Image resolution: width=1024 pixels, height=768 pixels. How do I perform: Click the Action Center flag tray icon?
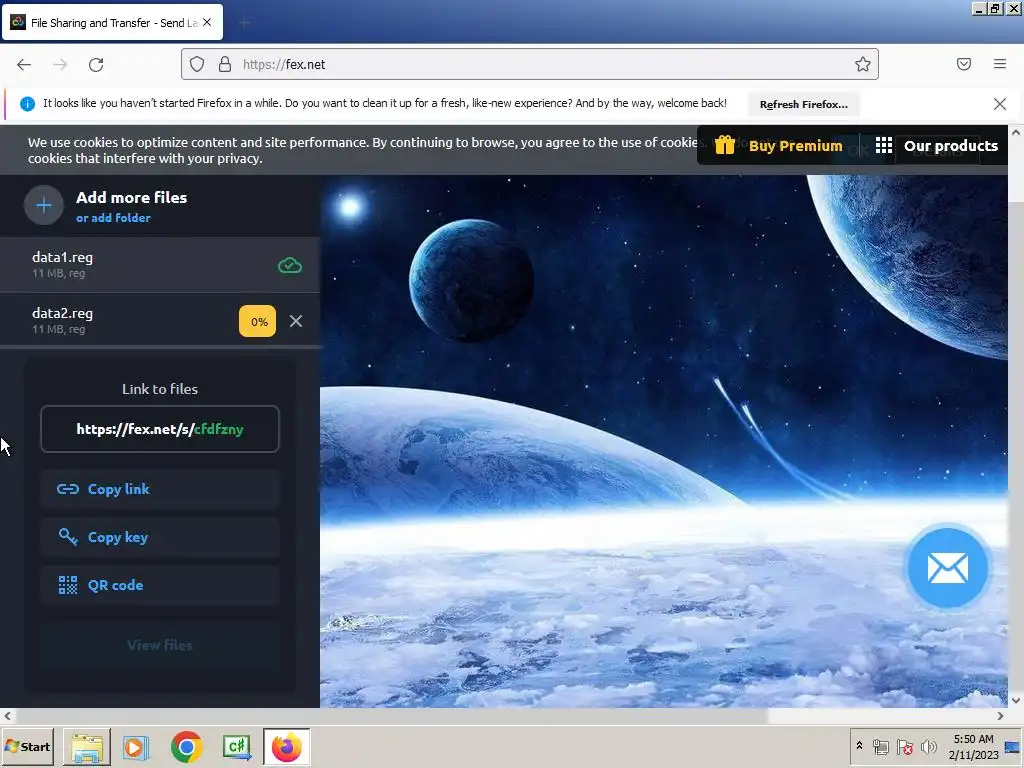coord(904,746)
